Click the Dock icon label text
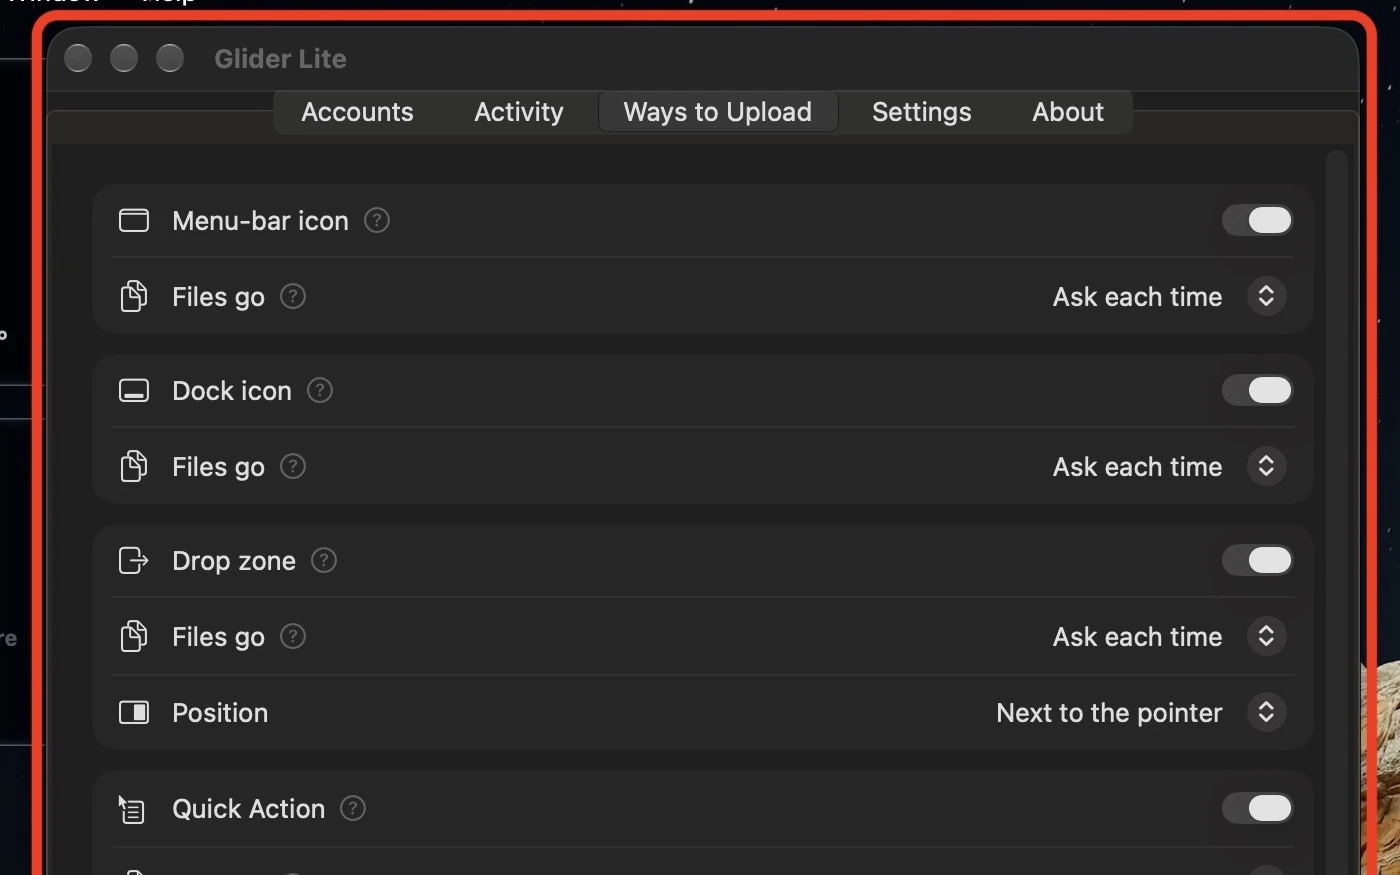 coord(232,390)
